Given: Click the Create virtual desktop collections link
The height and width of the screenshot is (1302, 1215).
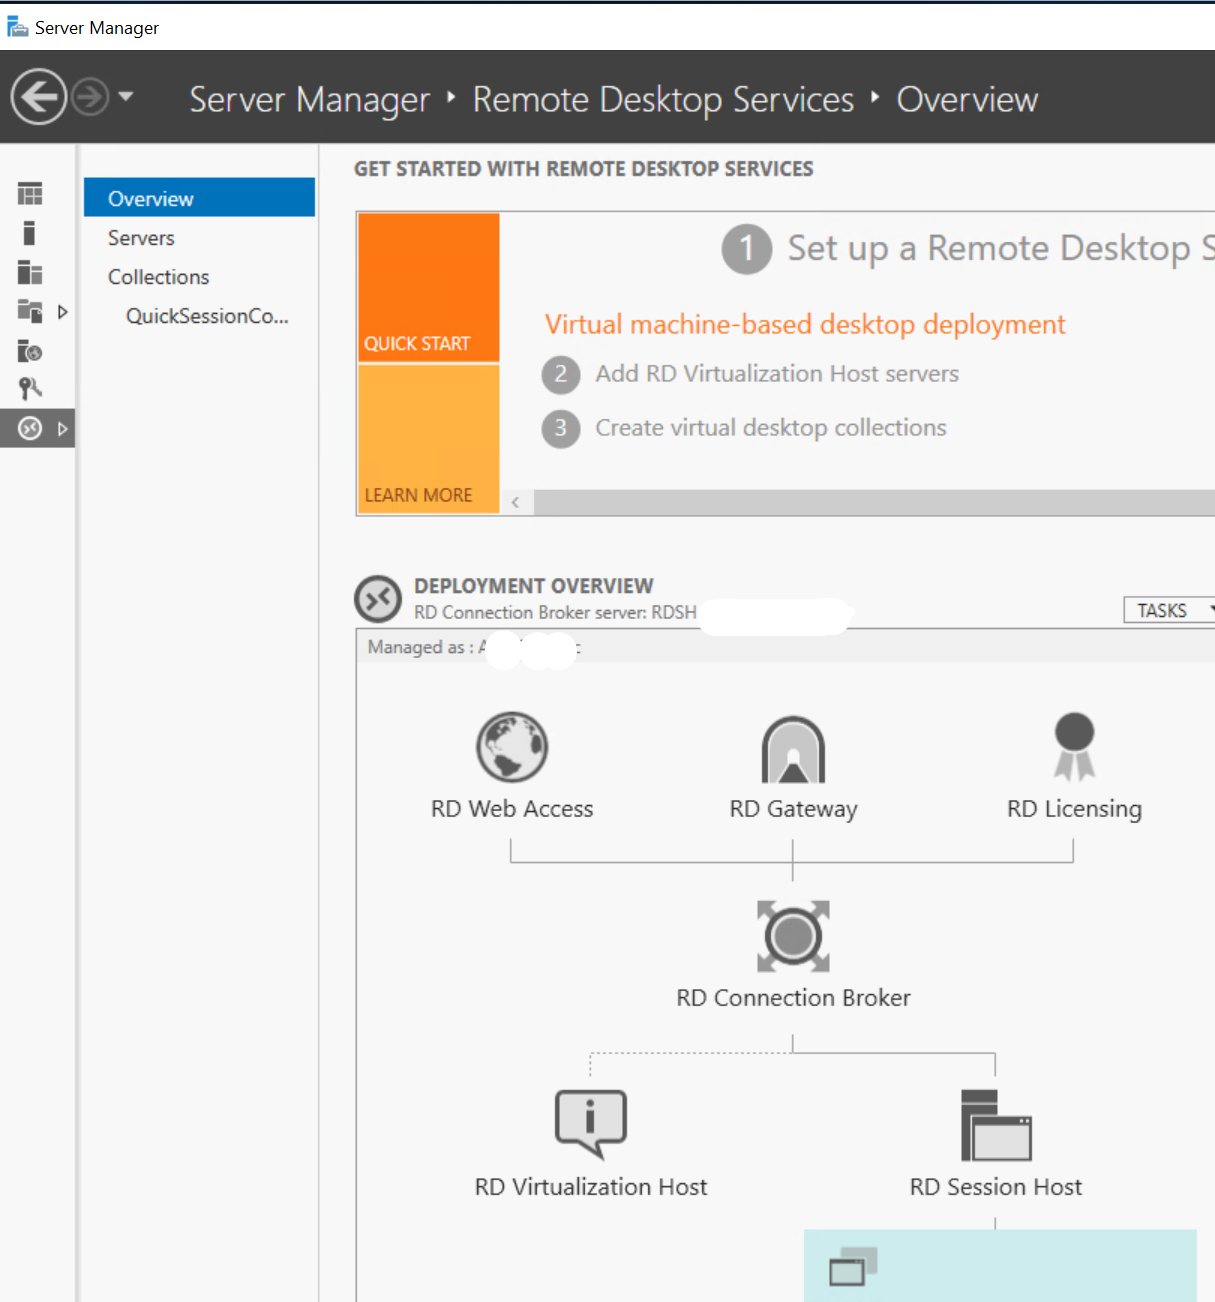Looking at the screenshot, I should 770,428.
